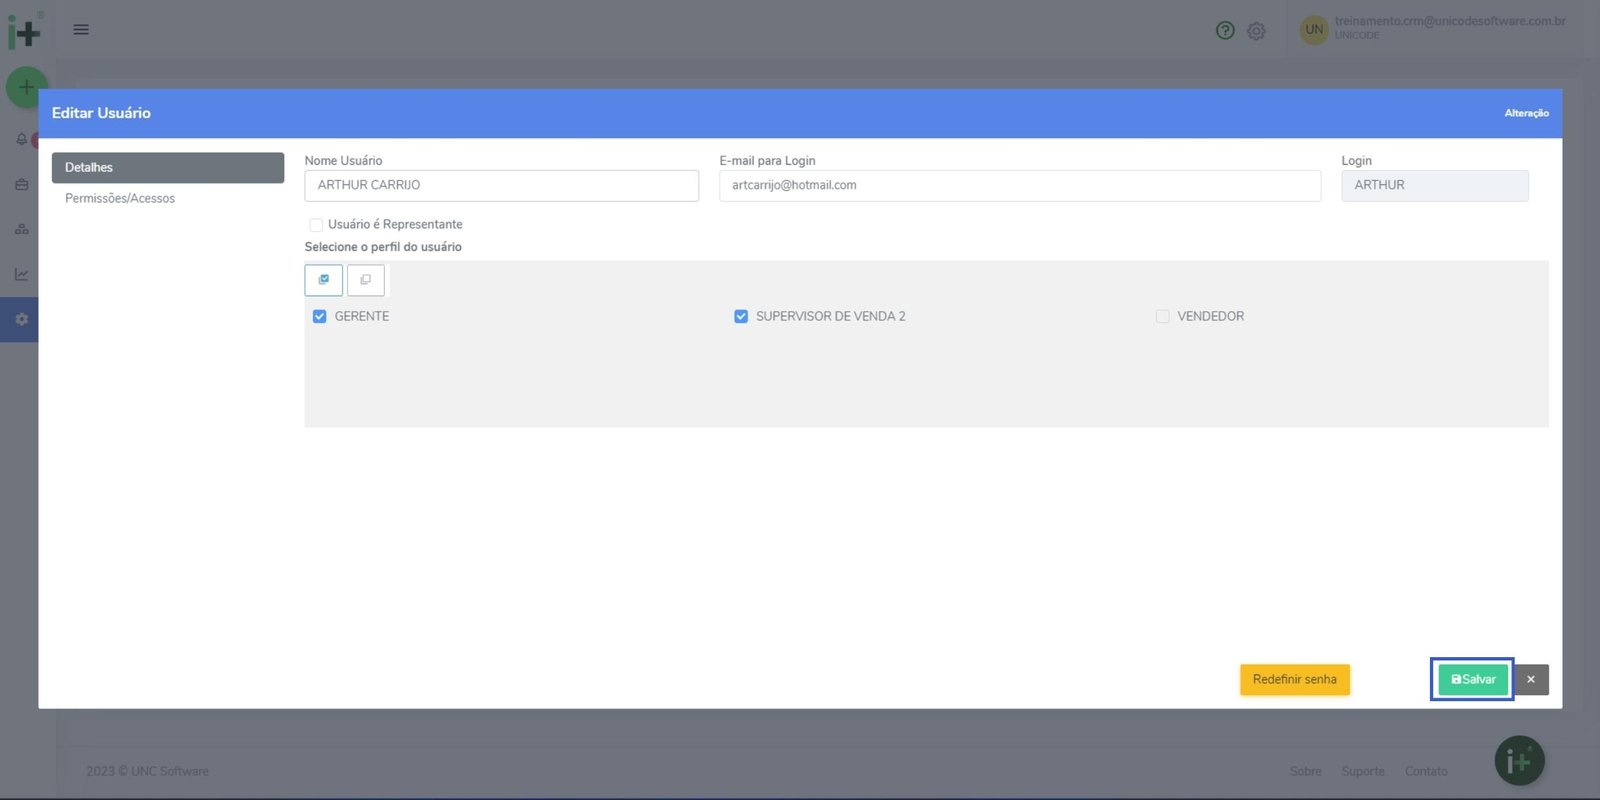Click the UN user avatar
1600x800 pixels.
pos(1313,30)
